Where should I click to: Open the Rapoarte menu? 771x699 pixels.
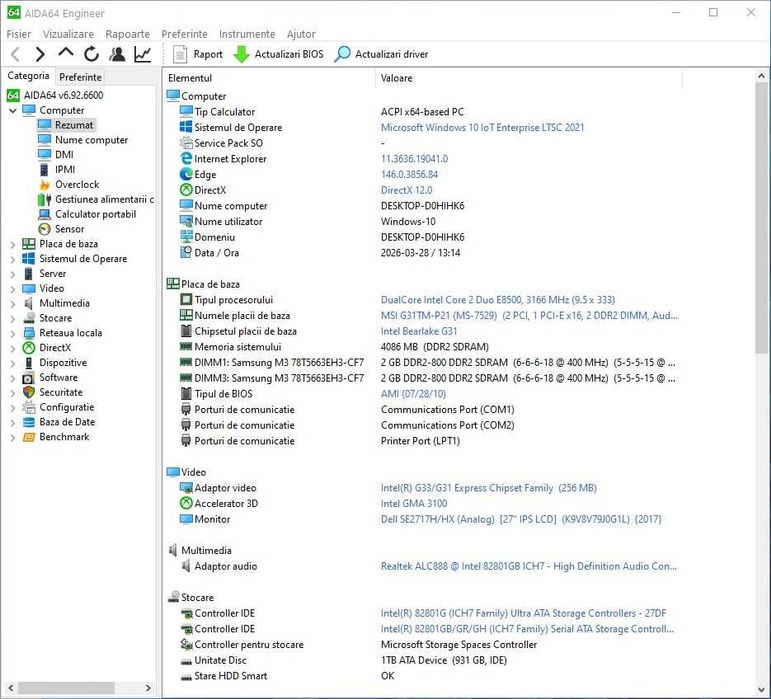(x=127, y=34)
